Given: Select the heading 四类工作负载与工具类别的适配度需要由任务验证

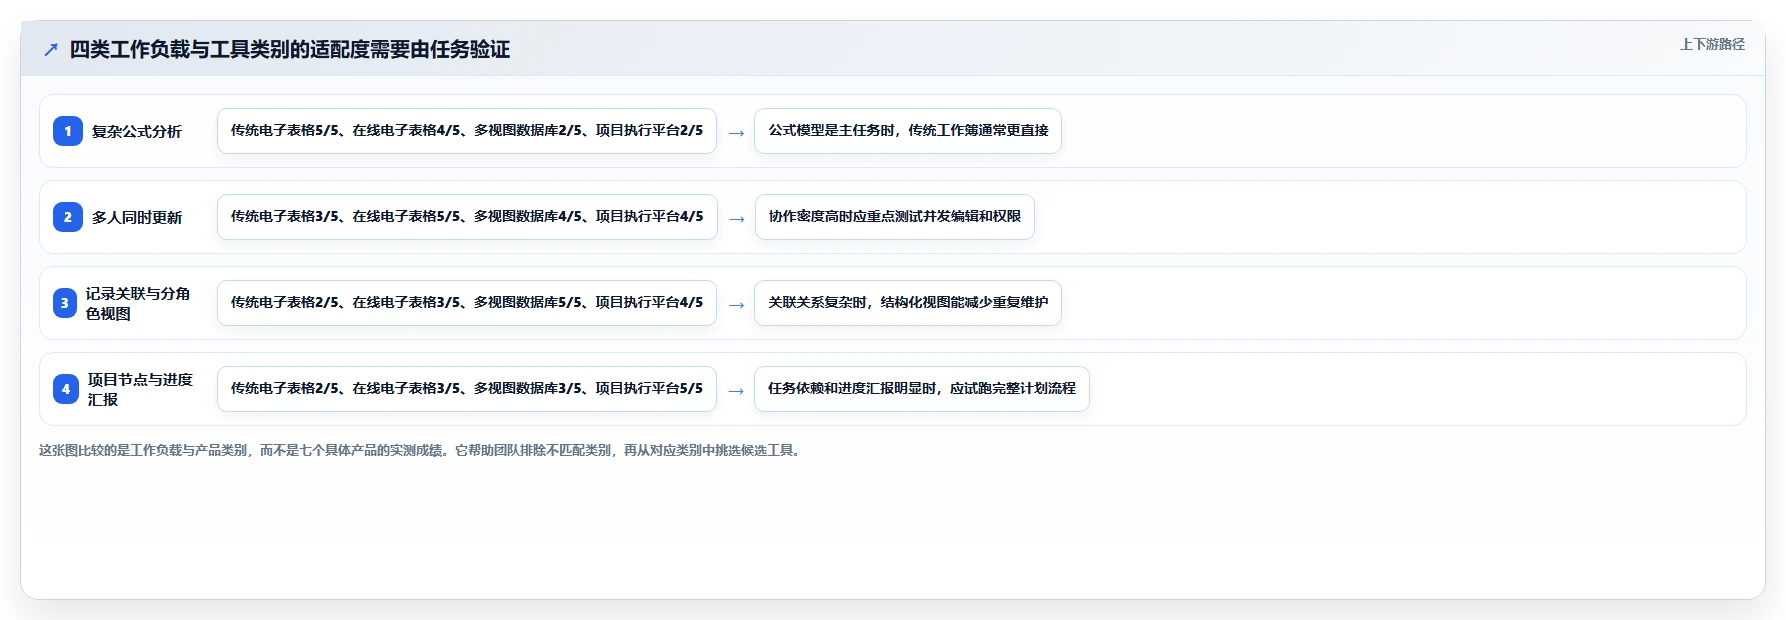Looking at the screenshot, I should click(x=290, y=49).
